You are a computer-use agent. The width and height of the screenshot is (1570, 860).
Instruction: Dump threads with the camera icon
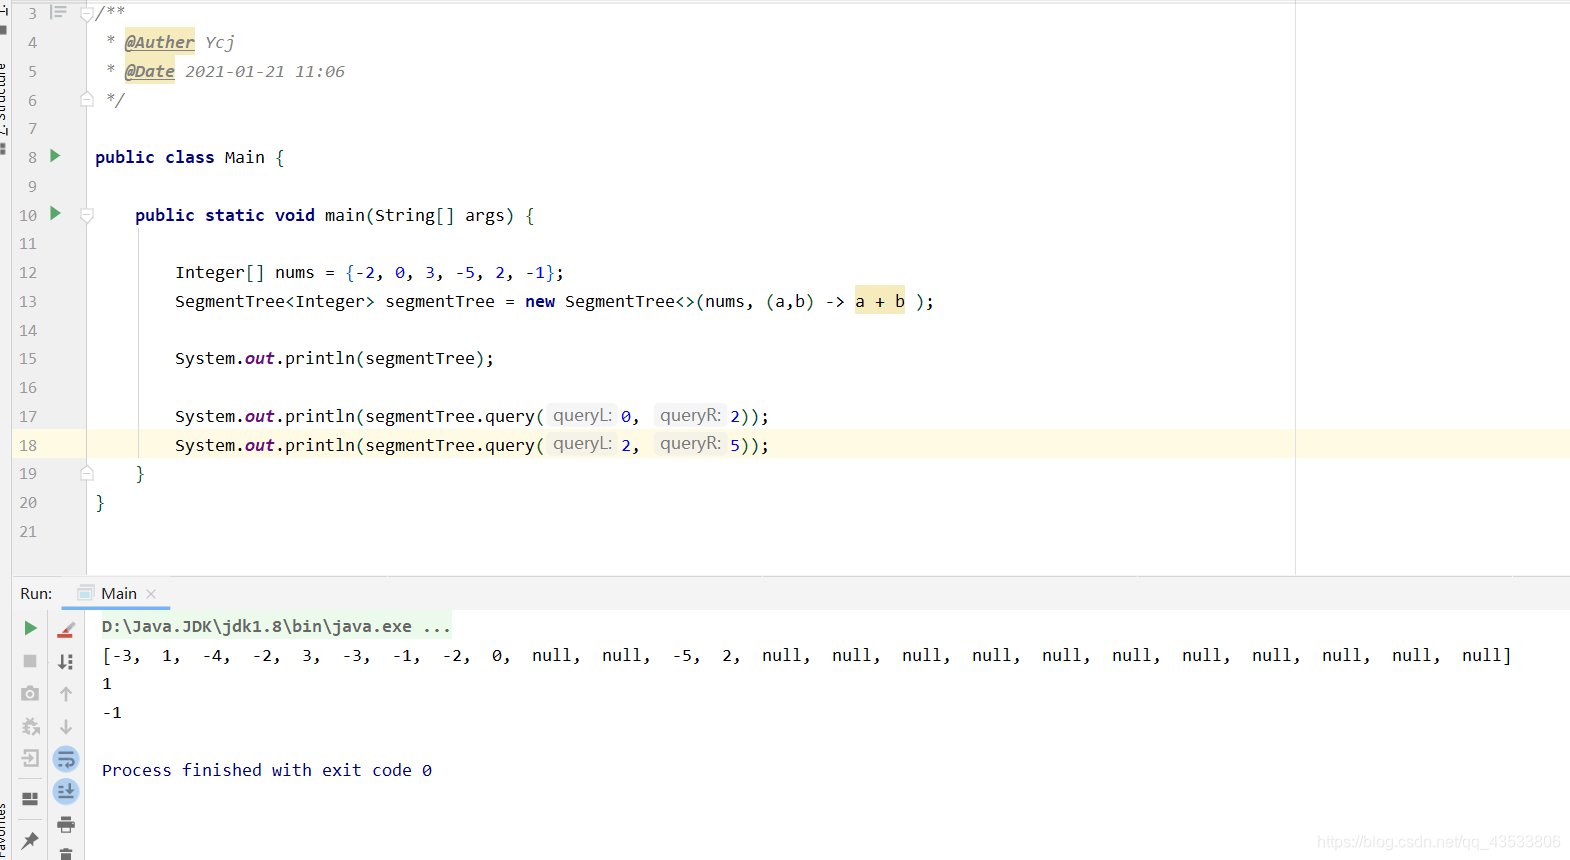(x=30, y=693)
